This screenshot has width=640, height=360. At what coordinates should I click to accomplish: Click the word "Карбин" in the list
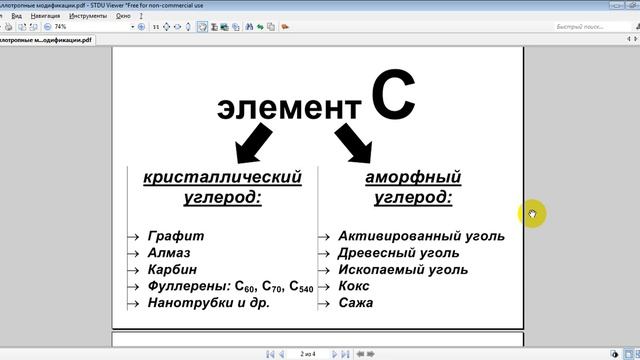click(x=172, y=269)
